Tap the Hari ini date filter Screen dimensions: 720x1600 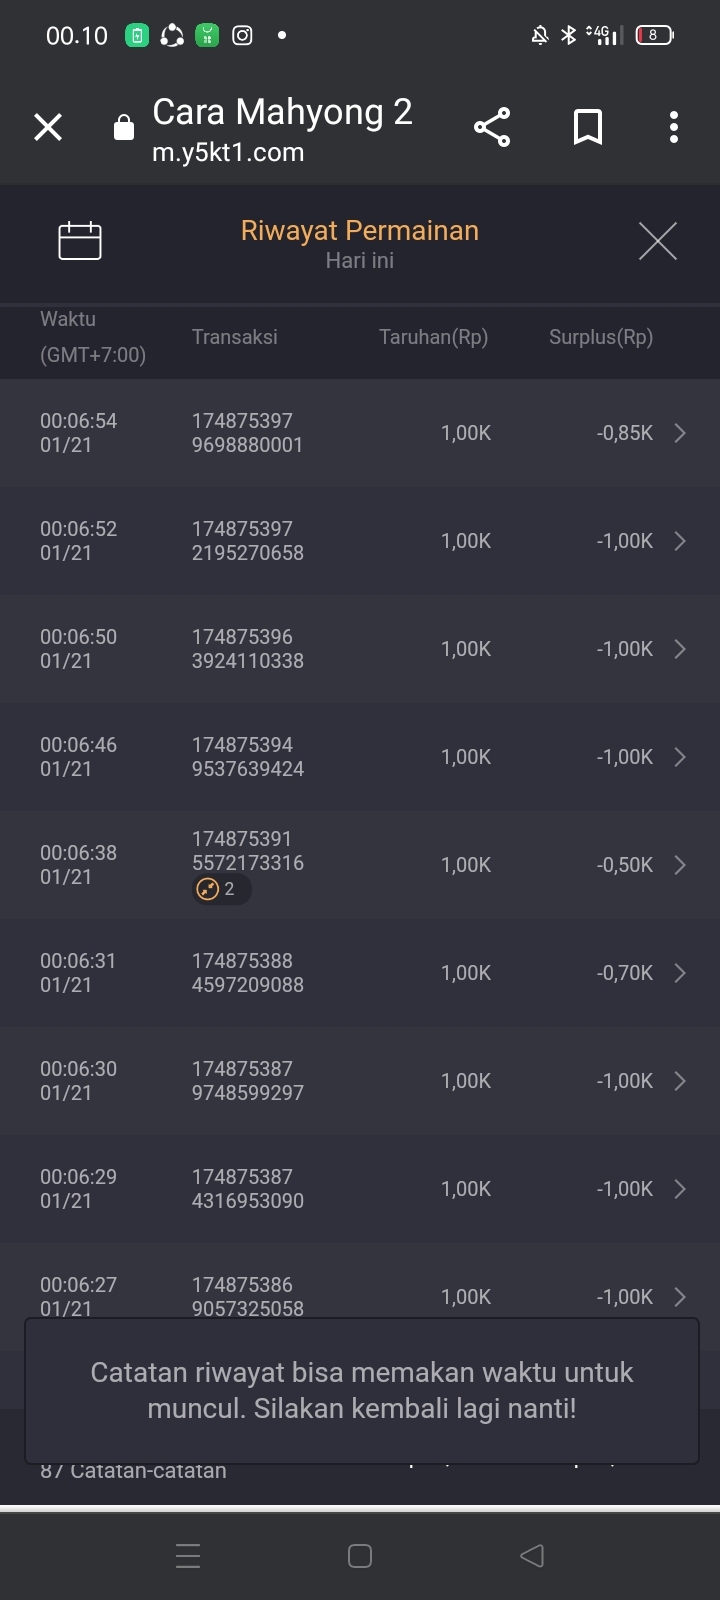click(x=360, y=261)
